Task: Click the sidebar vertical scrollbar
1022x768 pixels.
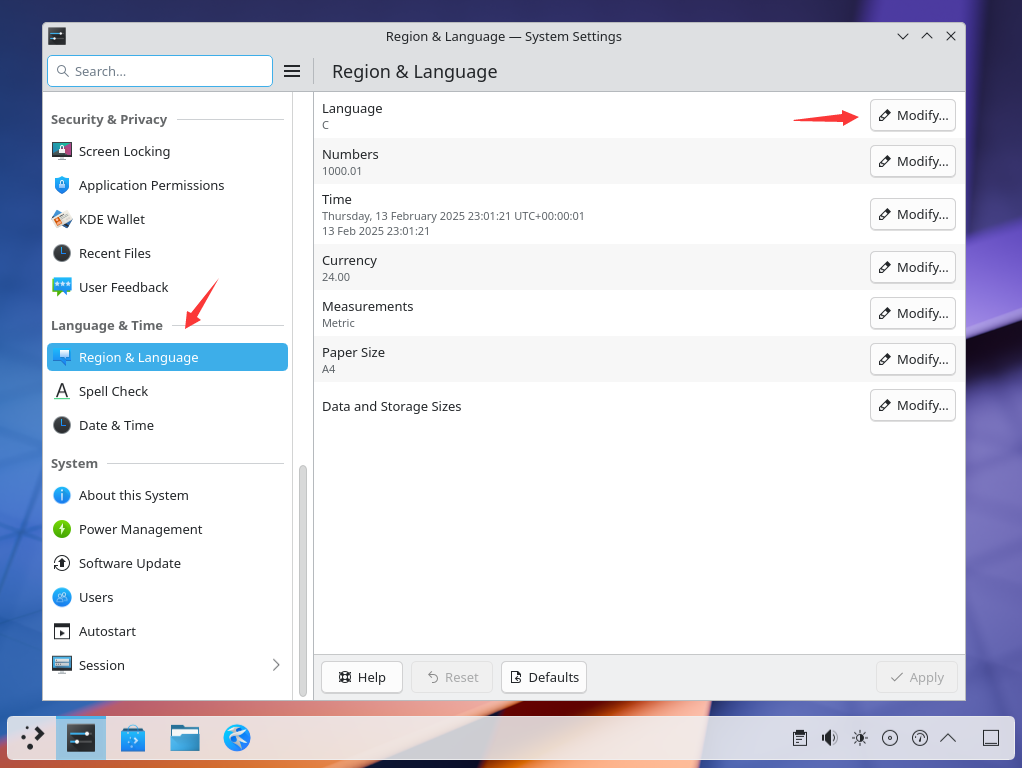Action: coord(302,580)
